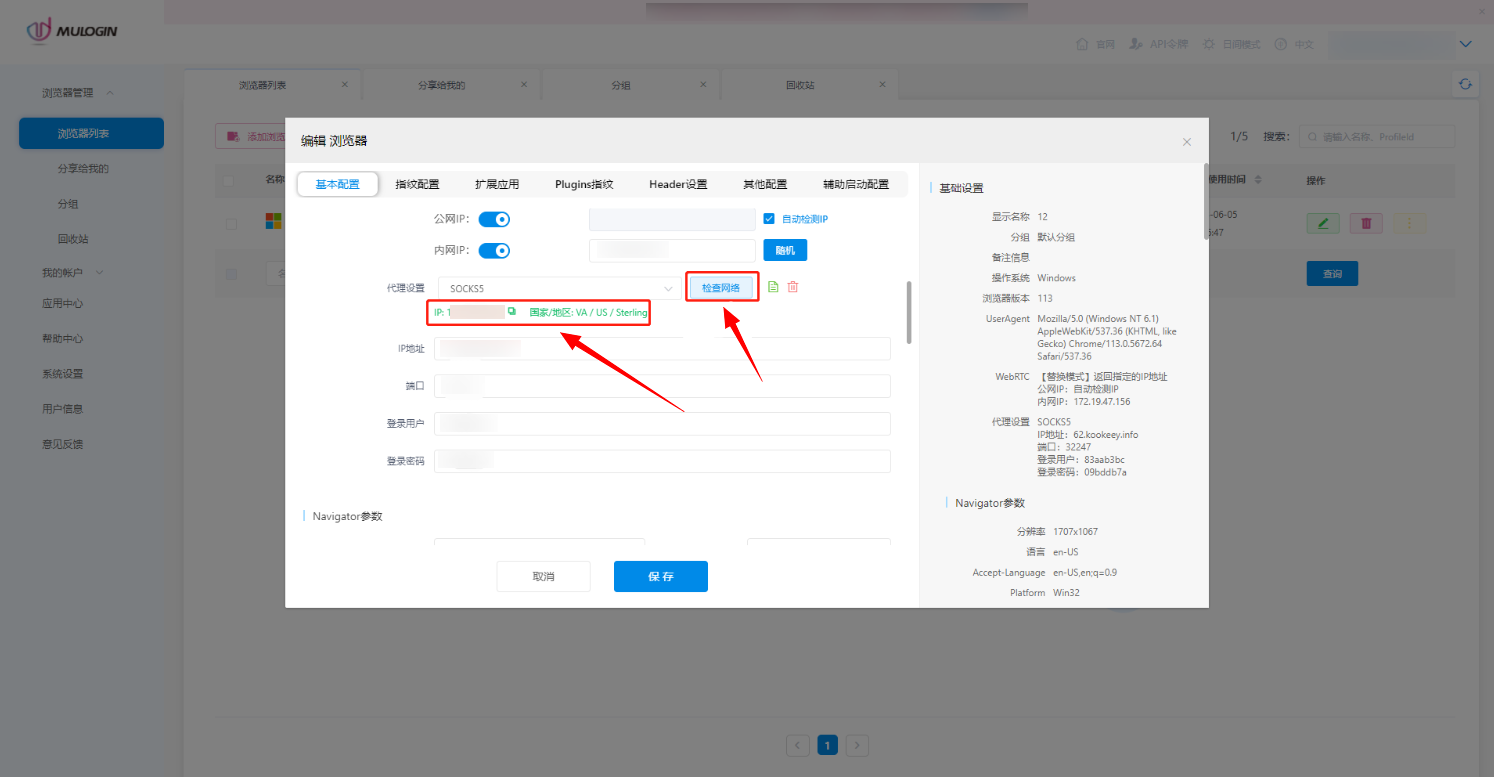Disable the 内网IP switch
1494x777 pixels.
pos(494,250)
